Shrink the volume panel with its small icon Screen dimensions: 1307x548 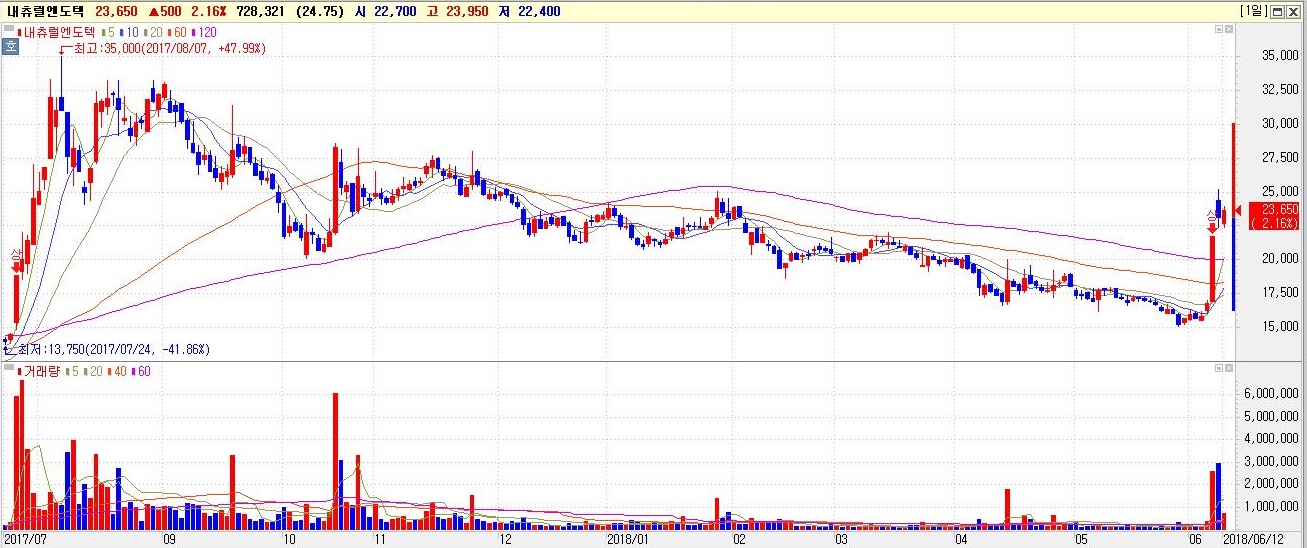[x=1218, y=369]
